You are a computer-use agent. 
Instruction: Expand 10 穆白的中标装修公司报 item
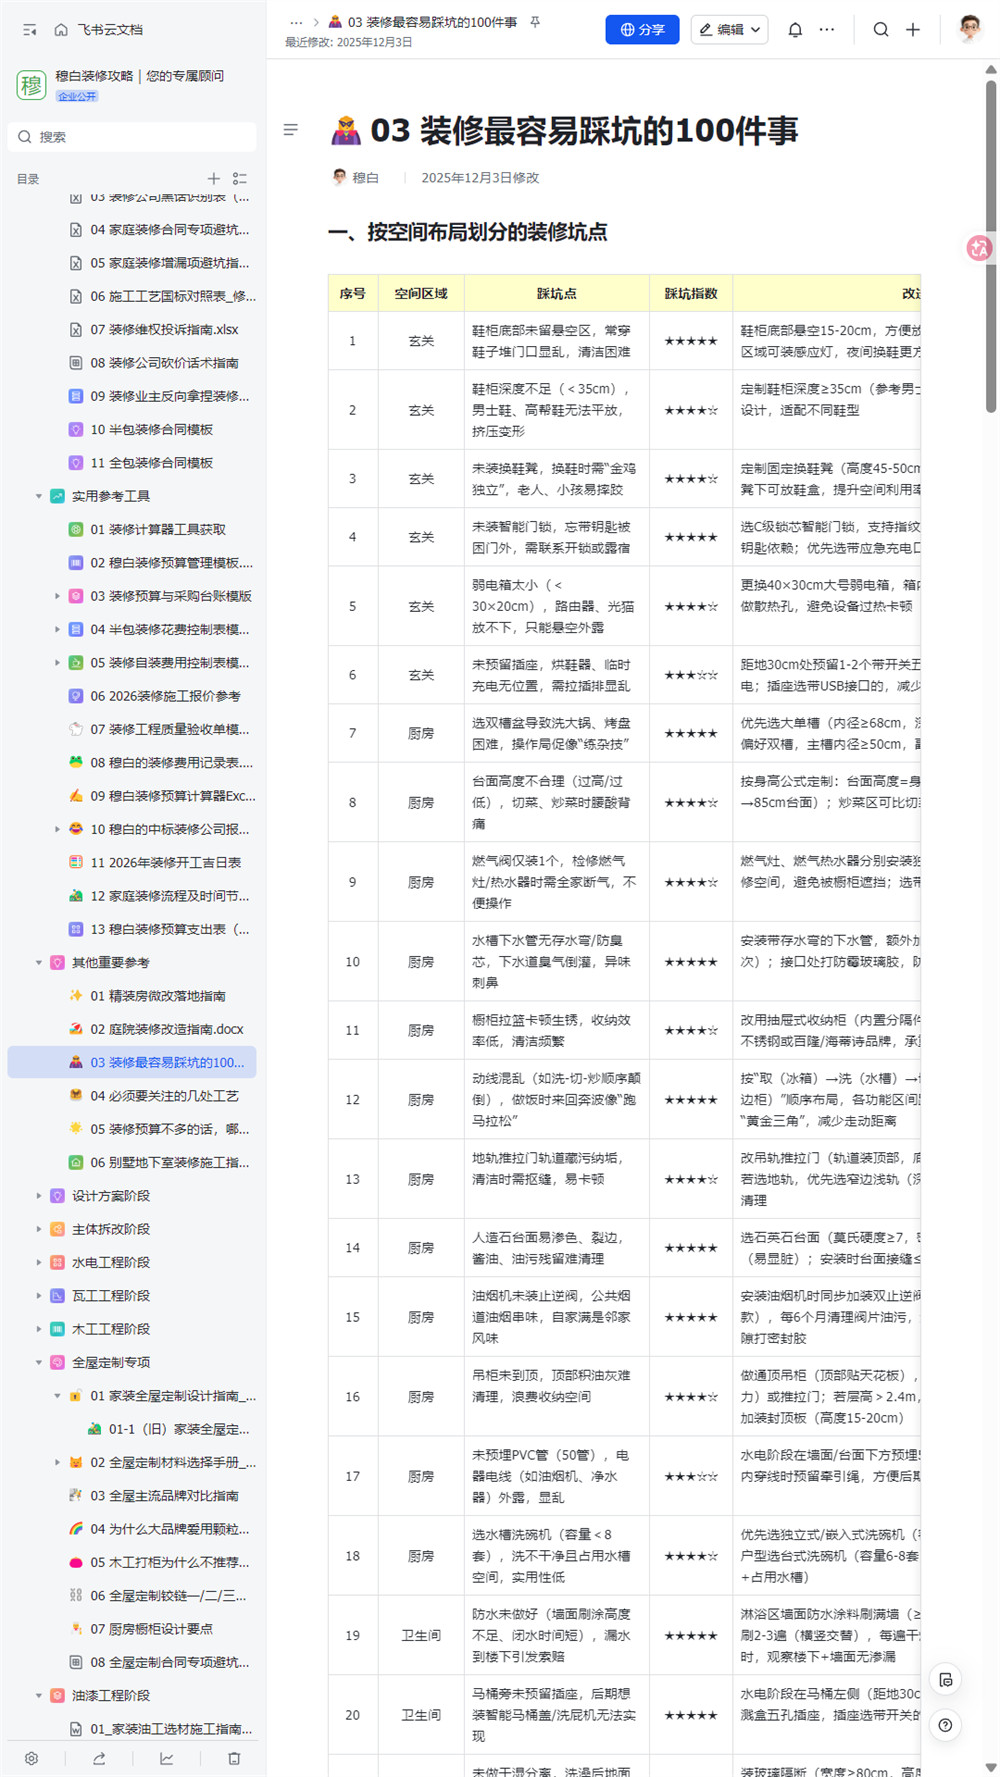57,829
